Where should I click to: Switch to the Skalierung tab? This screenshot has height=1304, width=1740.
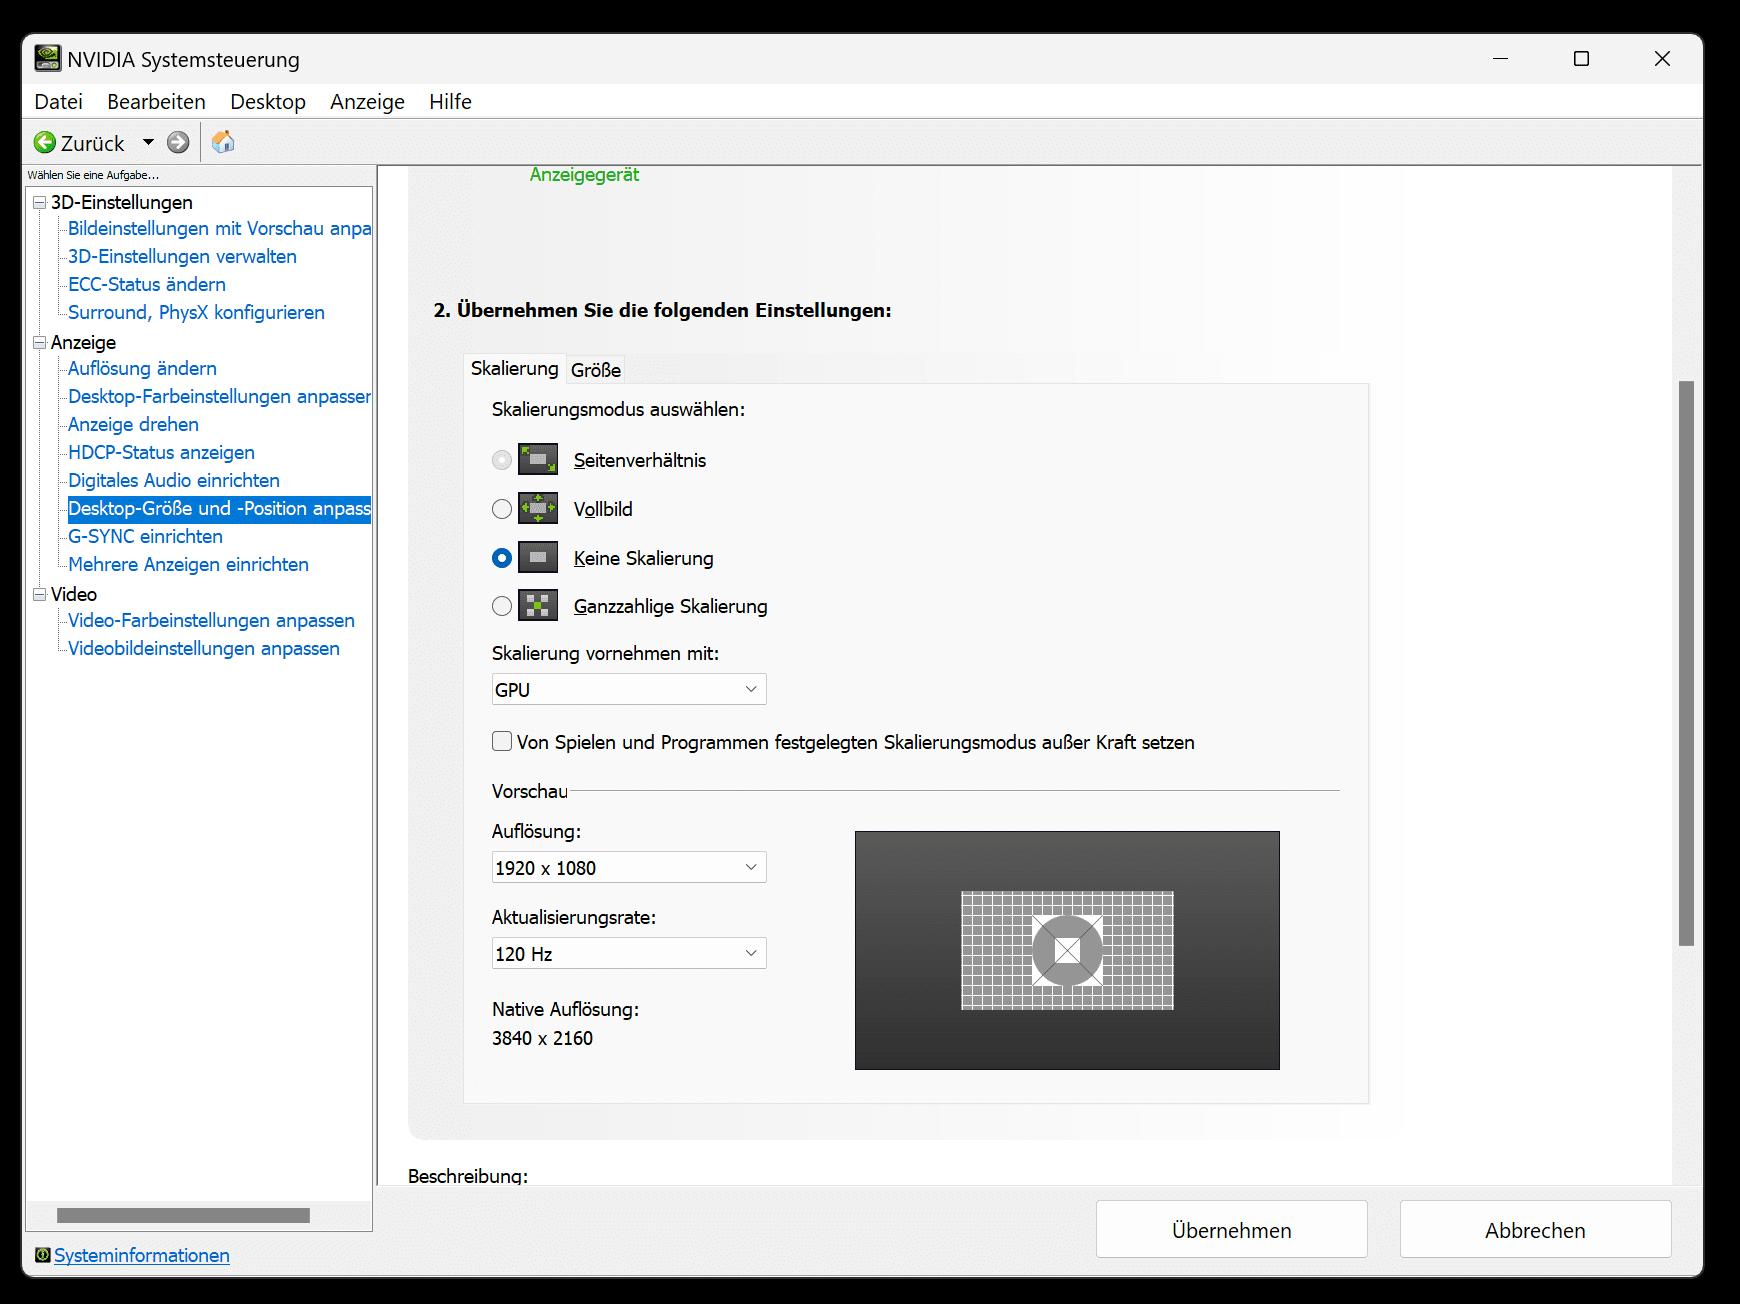click(x=515, y=368)
